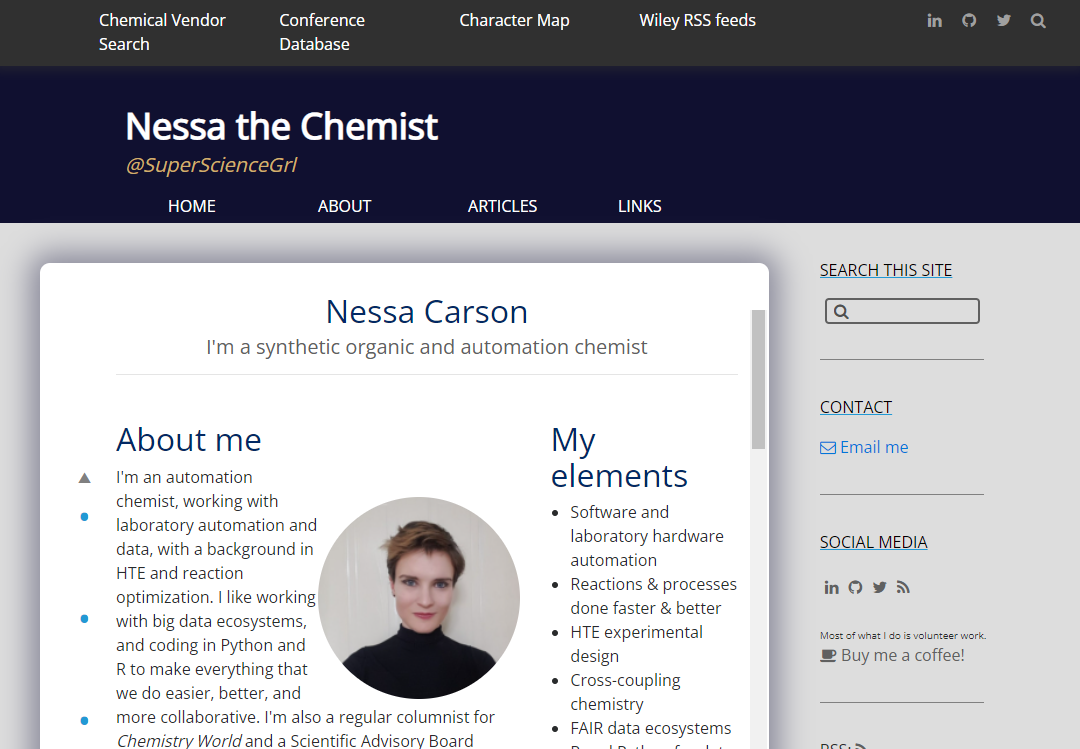Open the ARTICLES navigation tab
This screenshot has width=1080, height=749.
502,206
